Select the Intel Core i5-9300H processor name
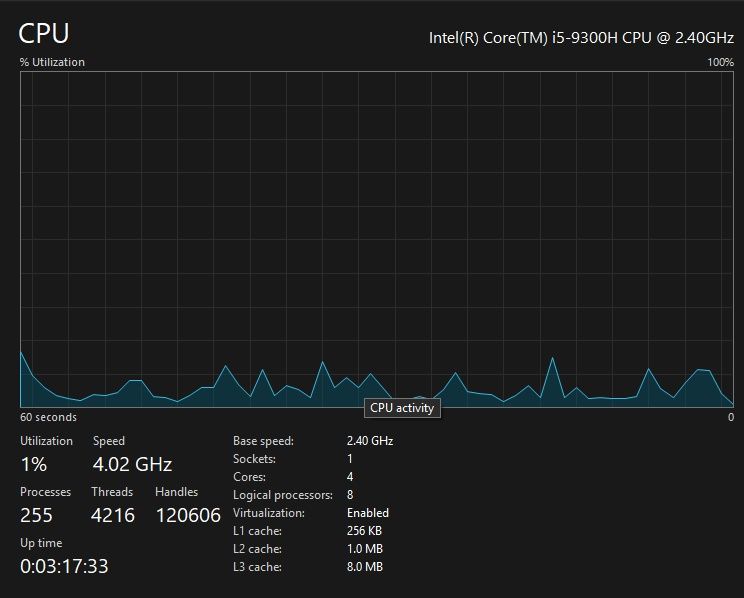The height and width of the screenshot is (598, 744). (581, 37)
